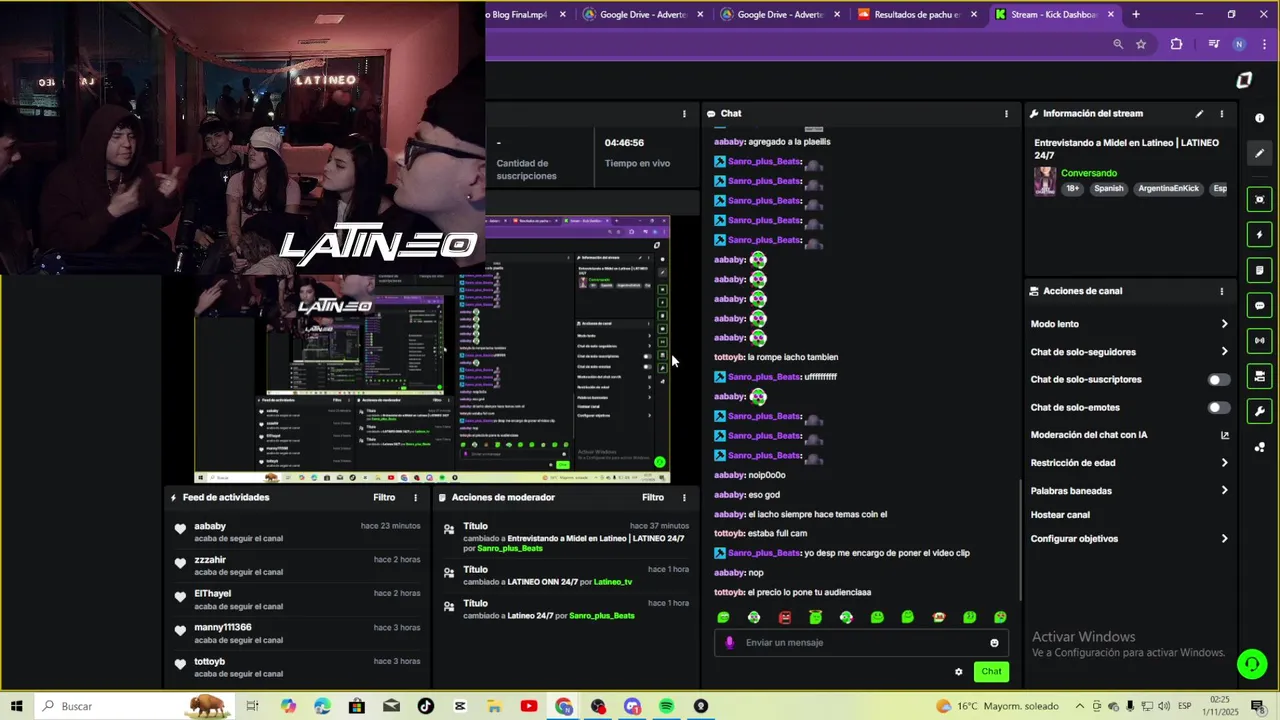
Task: Open chat settings gear icon
Action: pyautogui.click(x=958, y=672)
